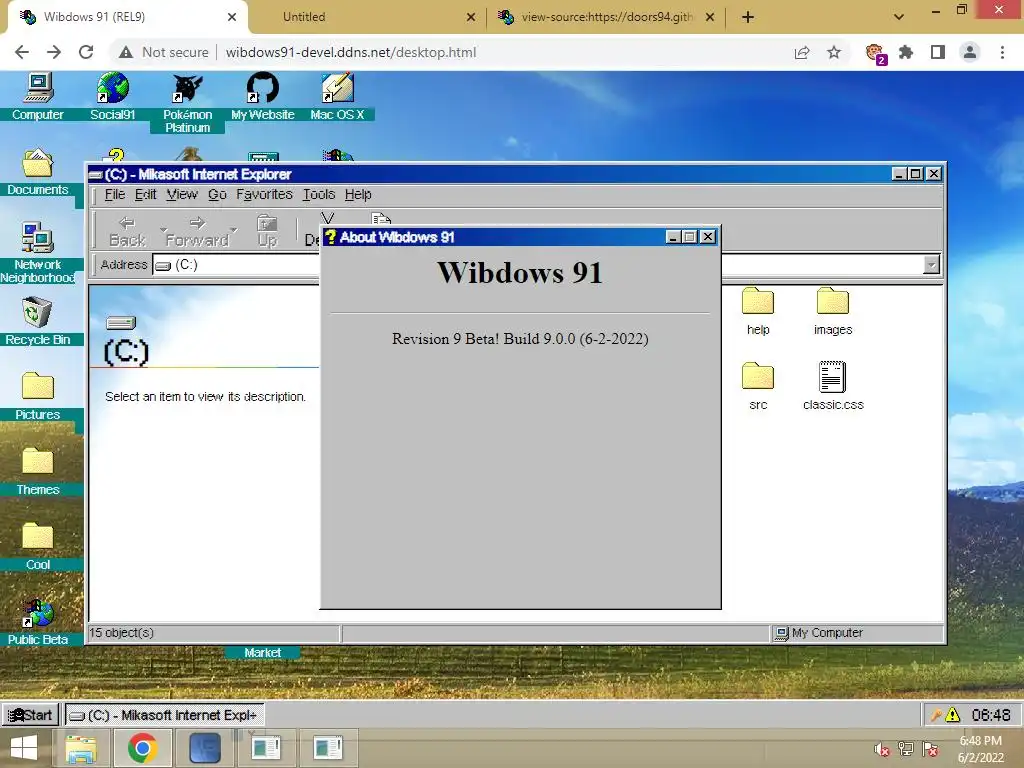Reload the page in Chrome

coord(86,52)
